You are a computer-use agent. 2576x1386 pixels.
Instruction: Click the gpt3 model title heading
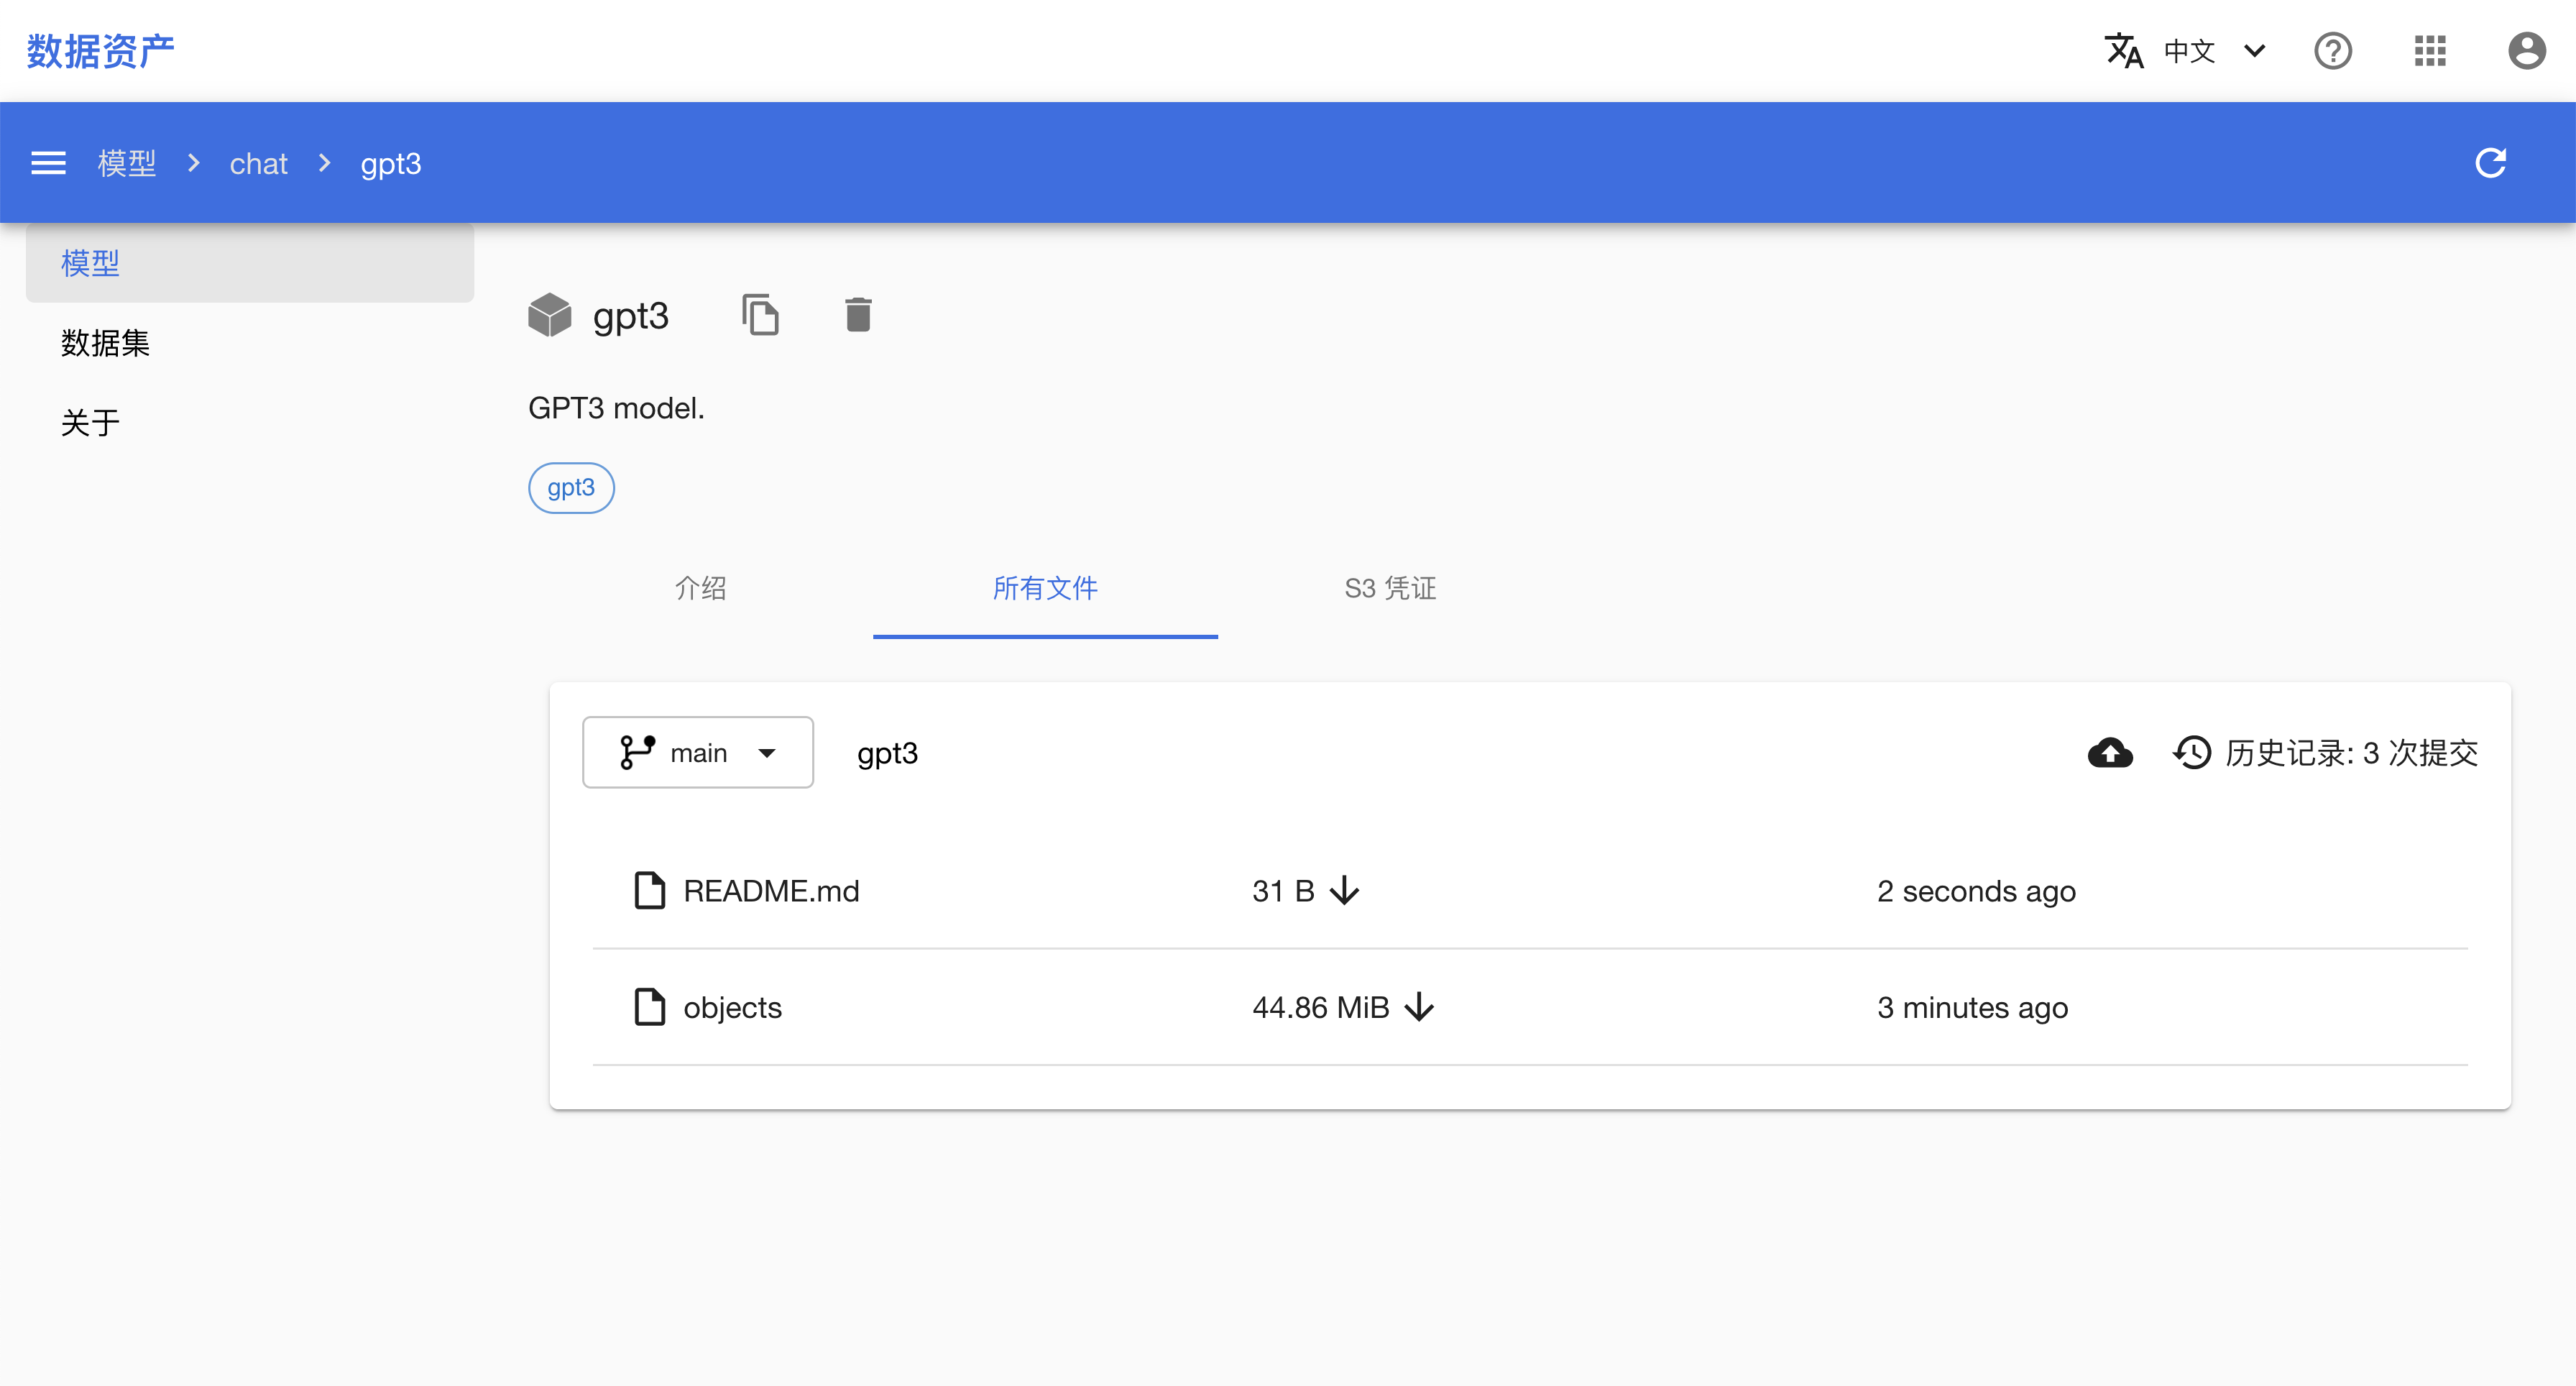(631, 317)
